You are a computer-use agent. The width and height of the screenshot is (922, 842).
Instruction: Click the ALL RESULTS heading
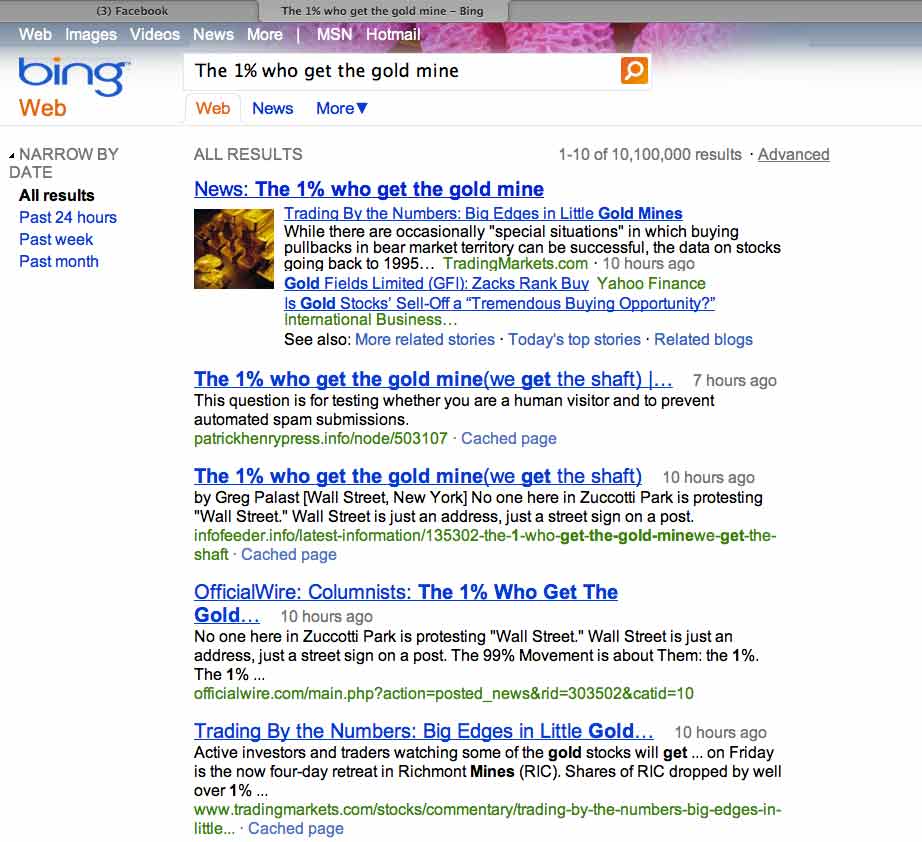pyautogui.click(x=248, y=154)
